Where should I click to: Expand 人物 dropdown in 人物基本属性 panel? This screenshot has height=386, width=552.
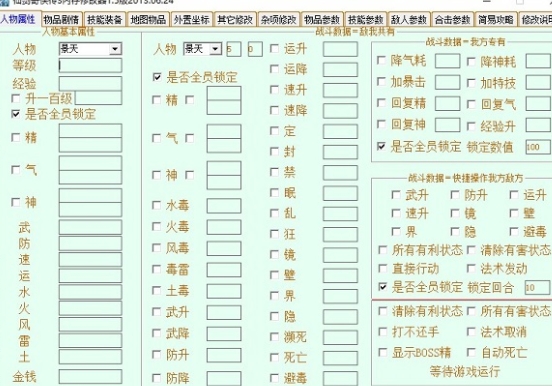click(115, 49)
